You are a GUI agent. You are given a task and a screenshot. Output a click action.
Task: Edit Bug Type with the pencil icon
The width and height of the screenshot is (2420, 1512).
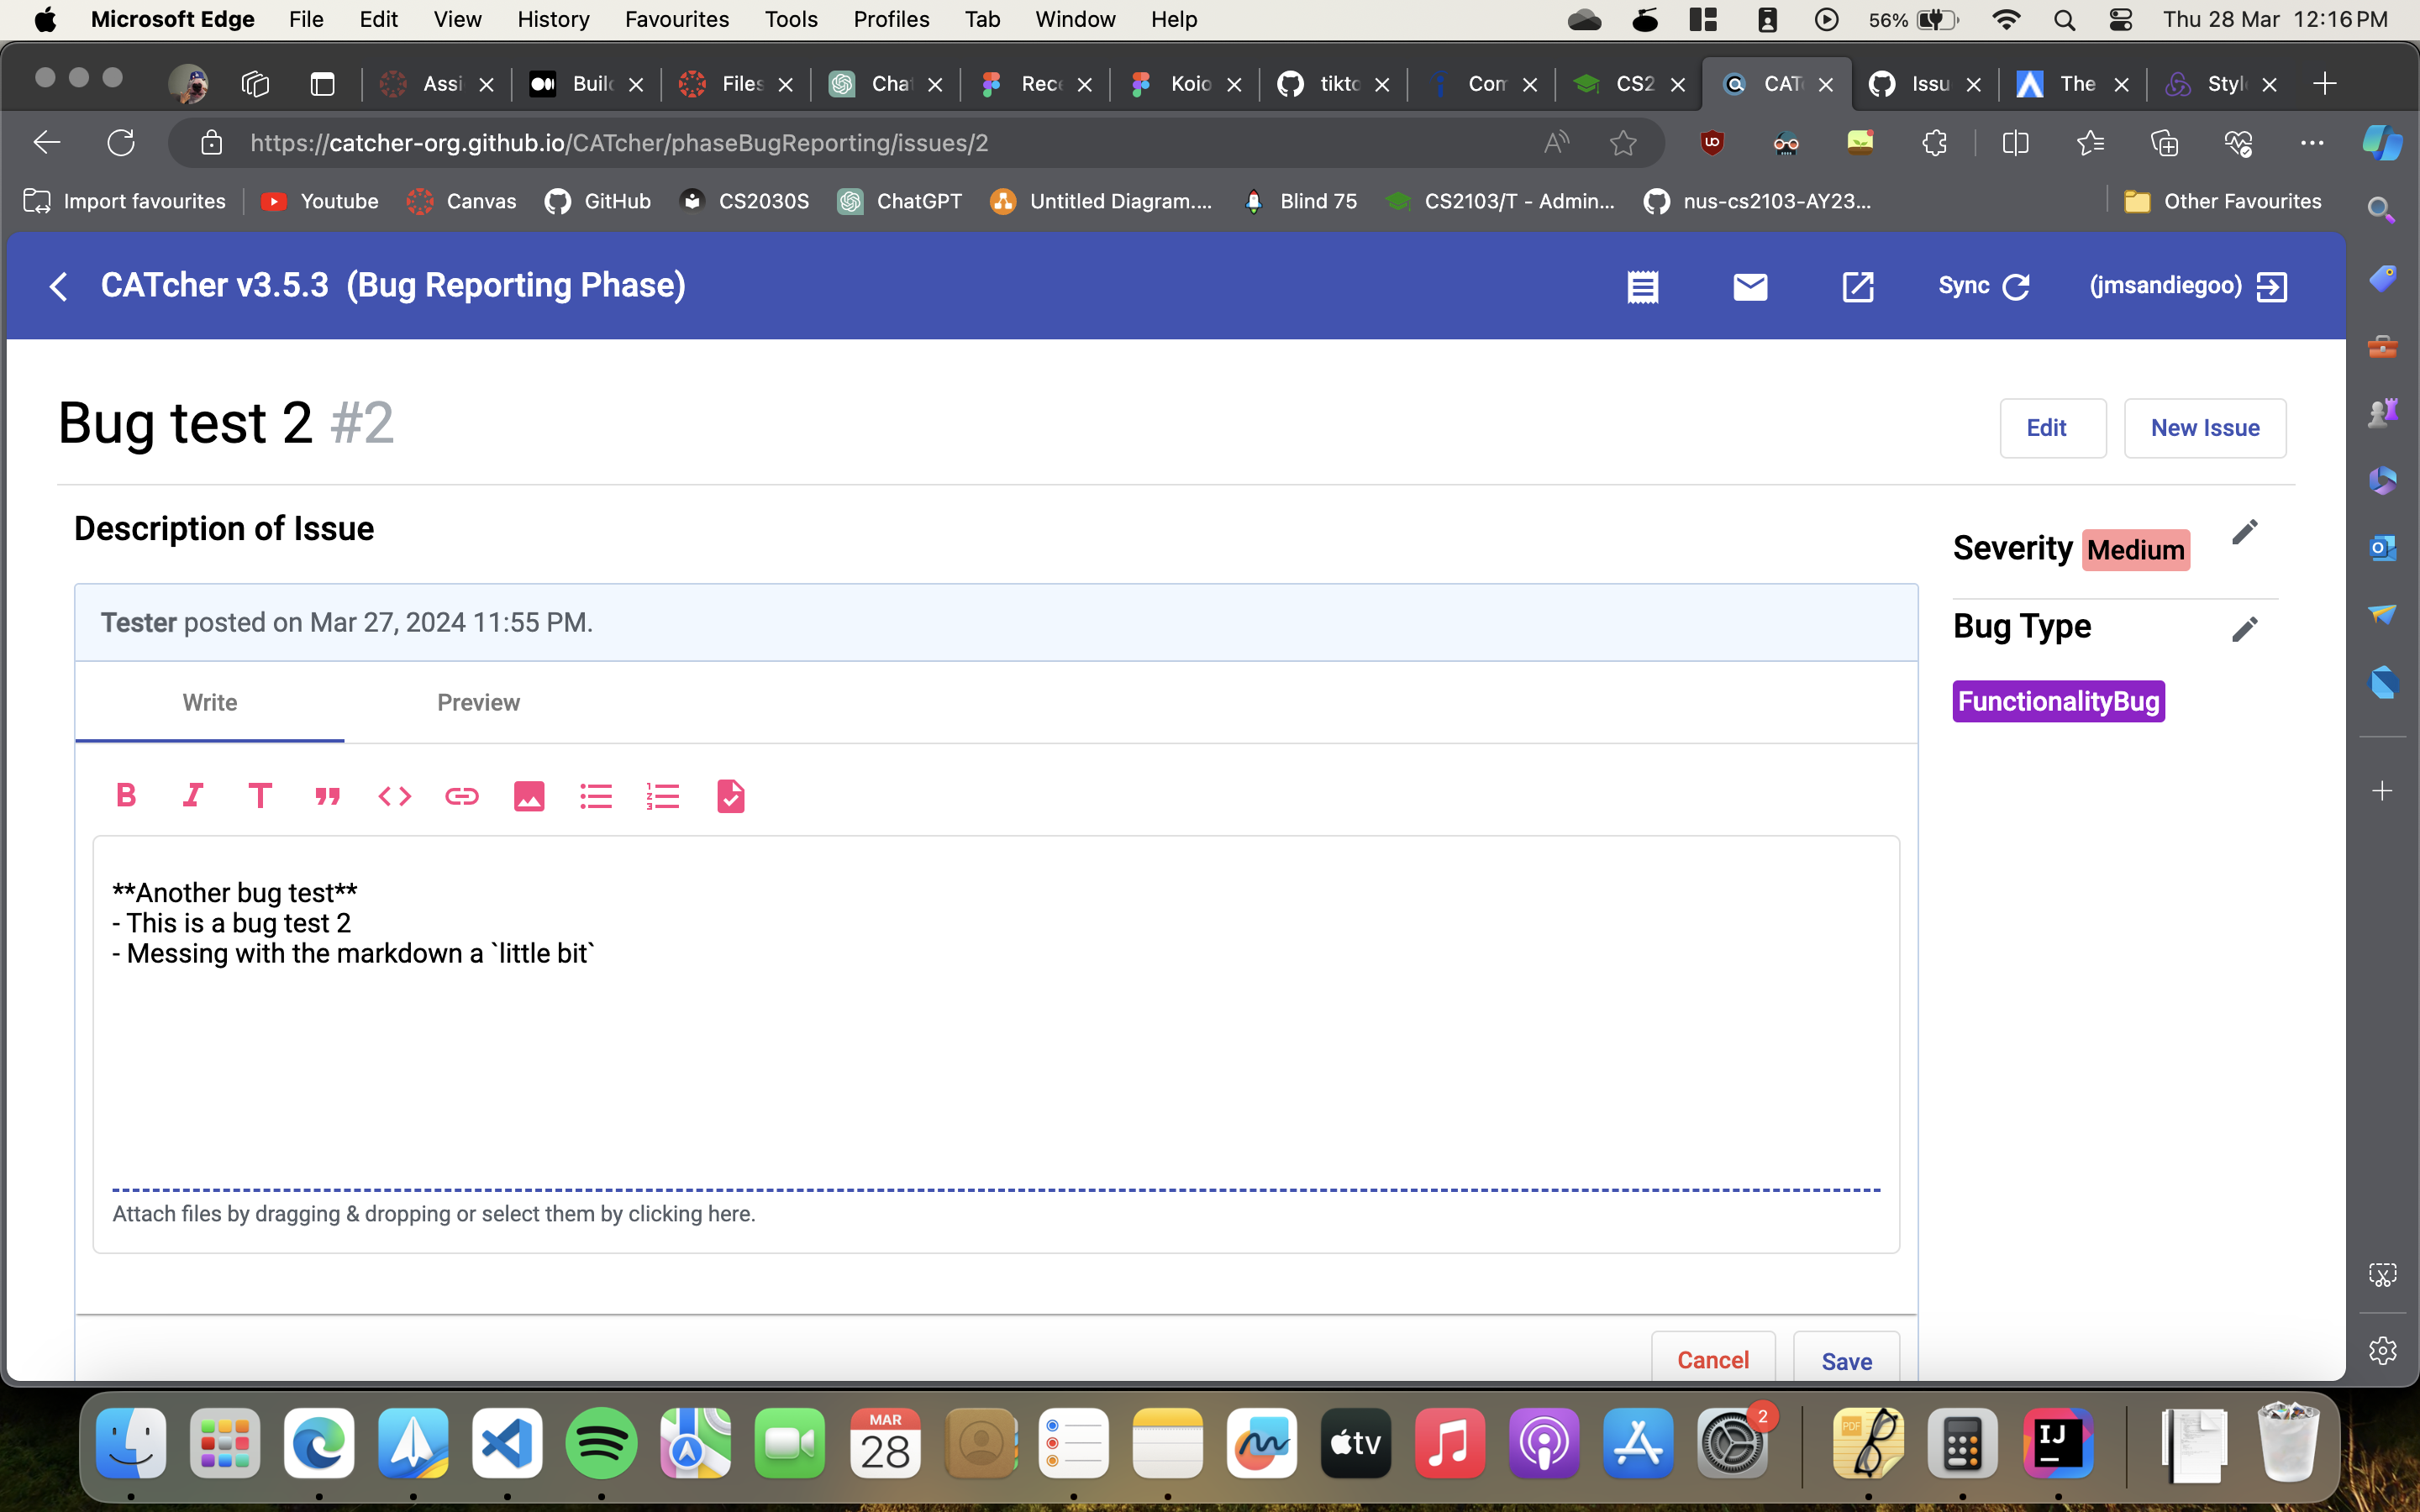(x=2244, y=629)
